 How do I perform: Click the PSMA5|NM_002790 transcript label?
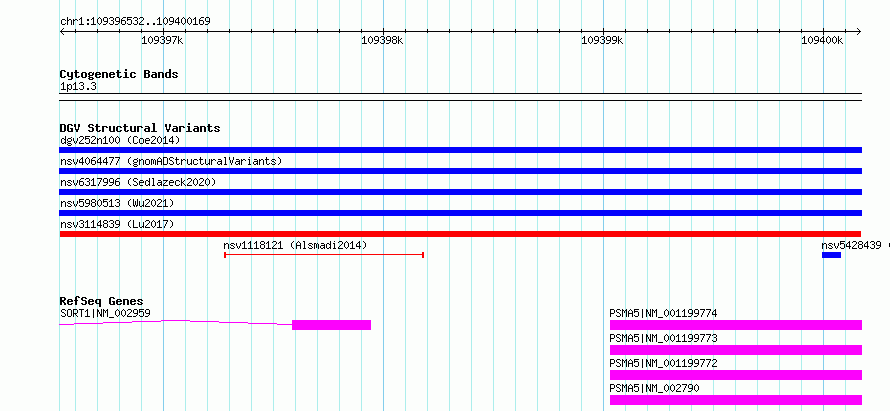tap(654, 388)
